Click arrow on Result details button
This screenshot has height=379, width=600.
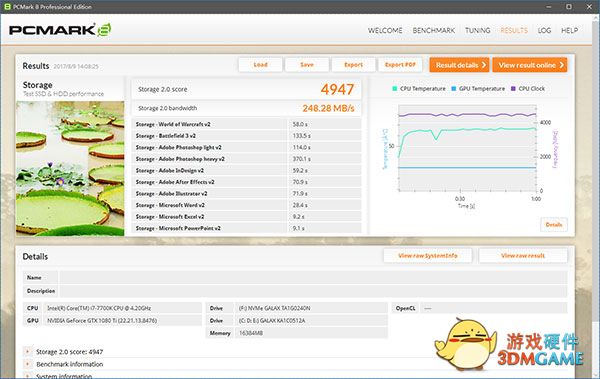484,65
